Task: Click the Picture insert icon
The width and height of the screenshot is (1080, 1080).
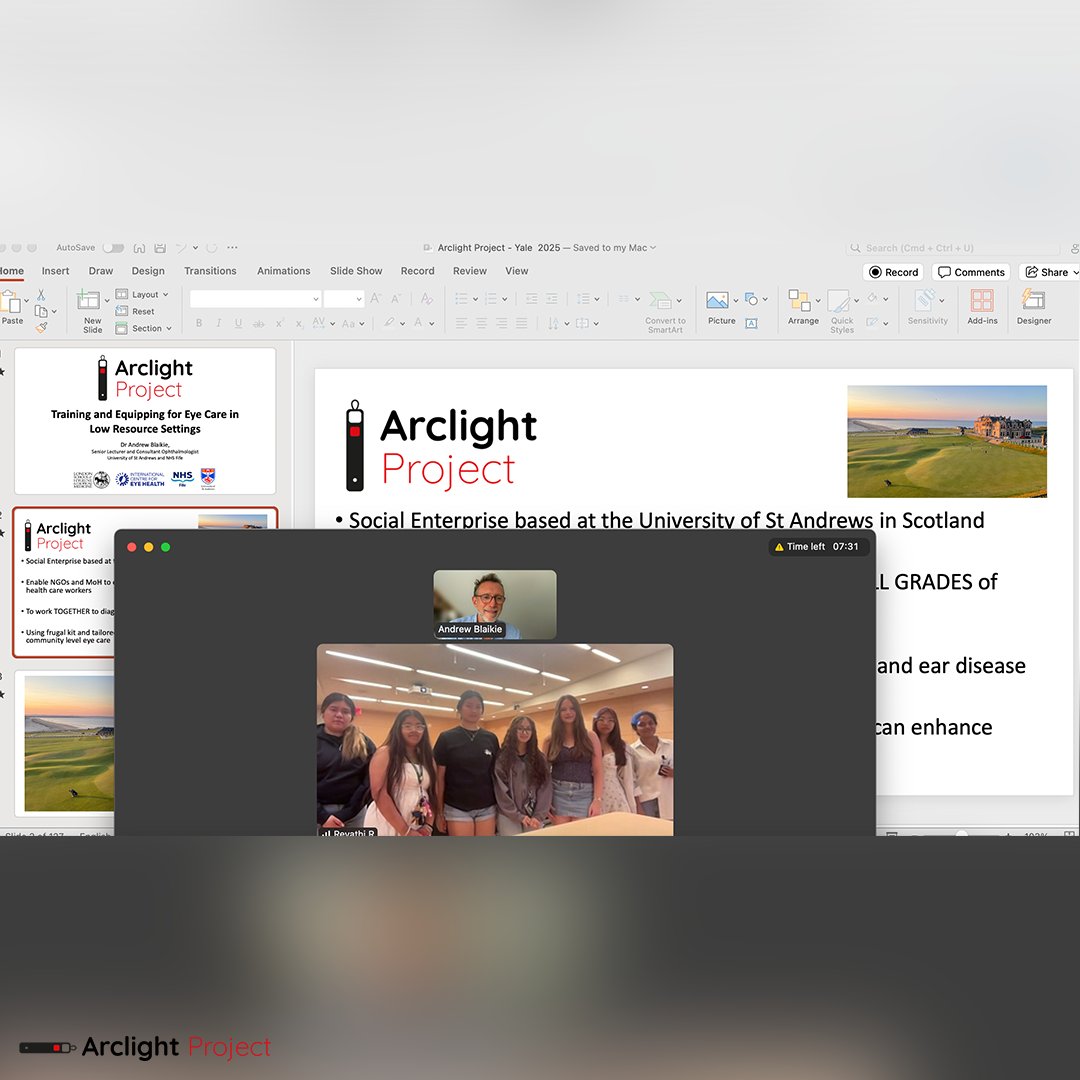Action: pos(717,300)
